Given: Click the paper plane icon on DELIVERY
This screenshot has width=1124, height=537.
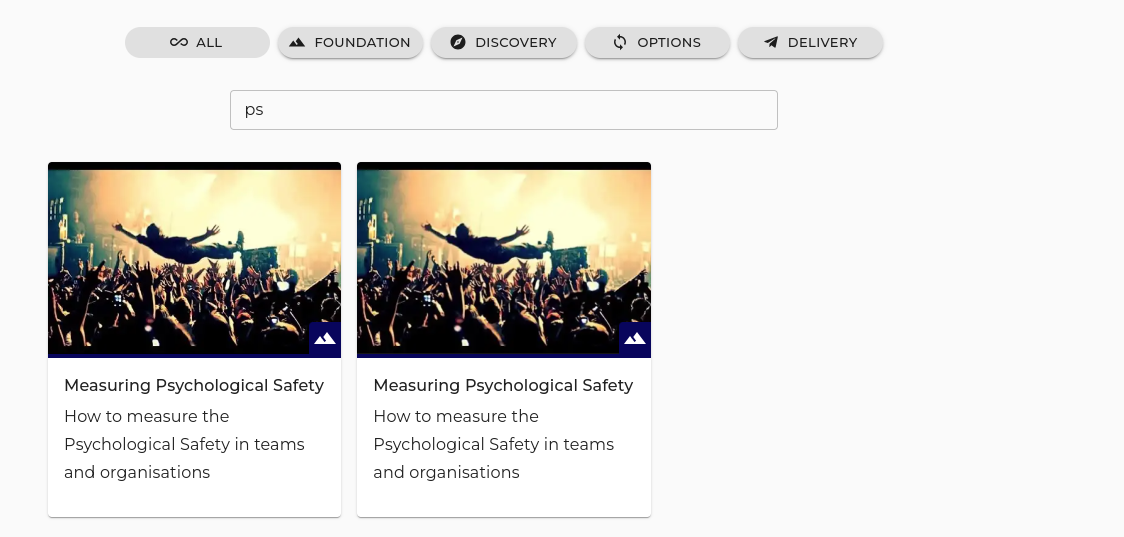Looking at the screenshot, I should point(771,42).
